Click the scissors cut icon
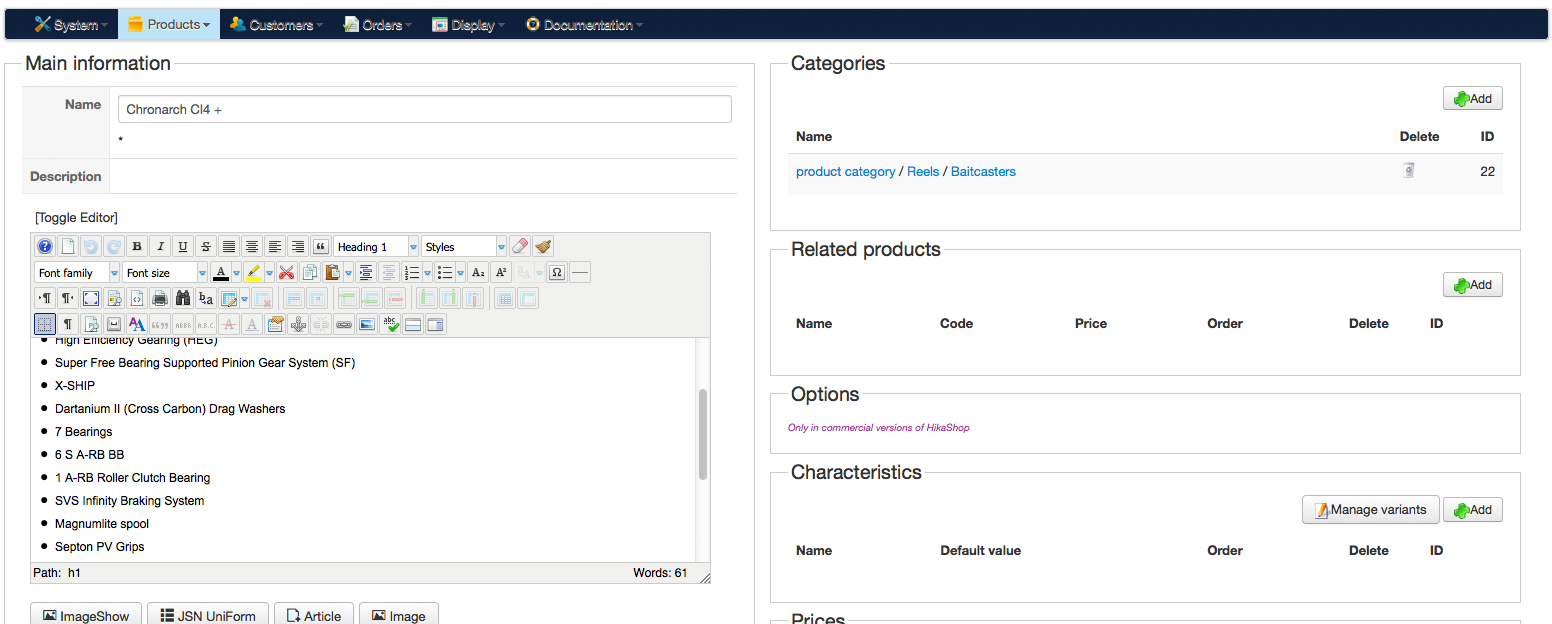The image size is (1552, 624). tap(287, 273)
